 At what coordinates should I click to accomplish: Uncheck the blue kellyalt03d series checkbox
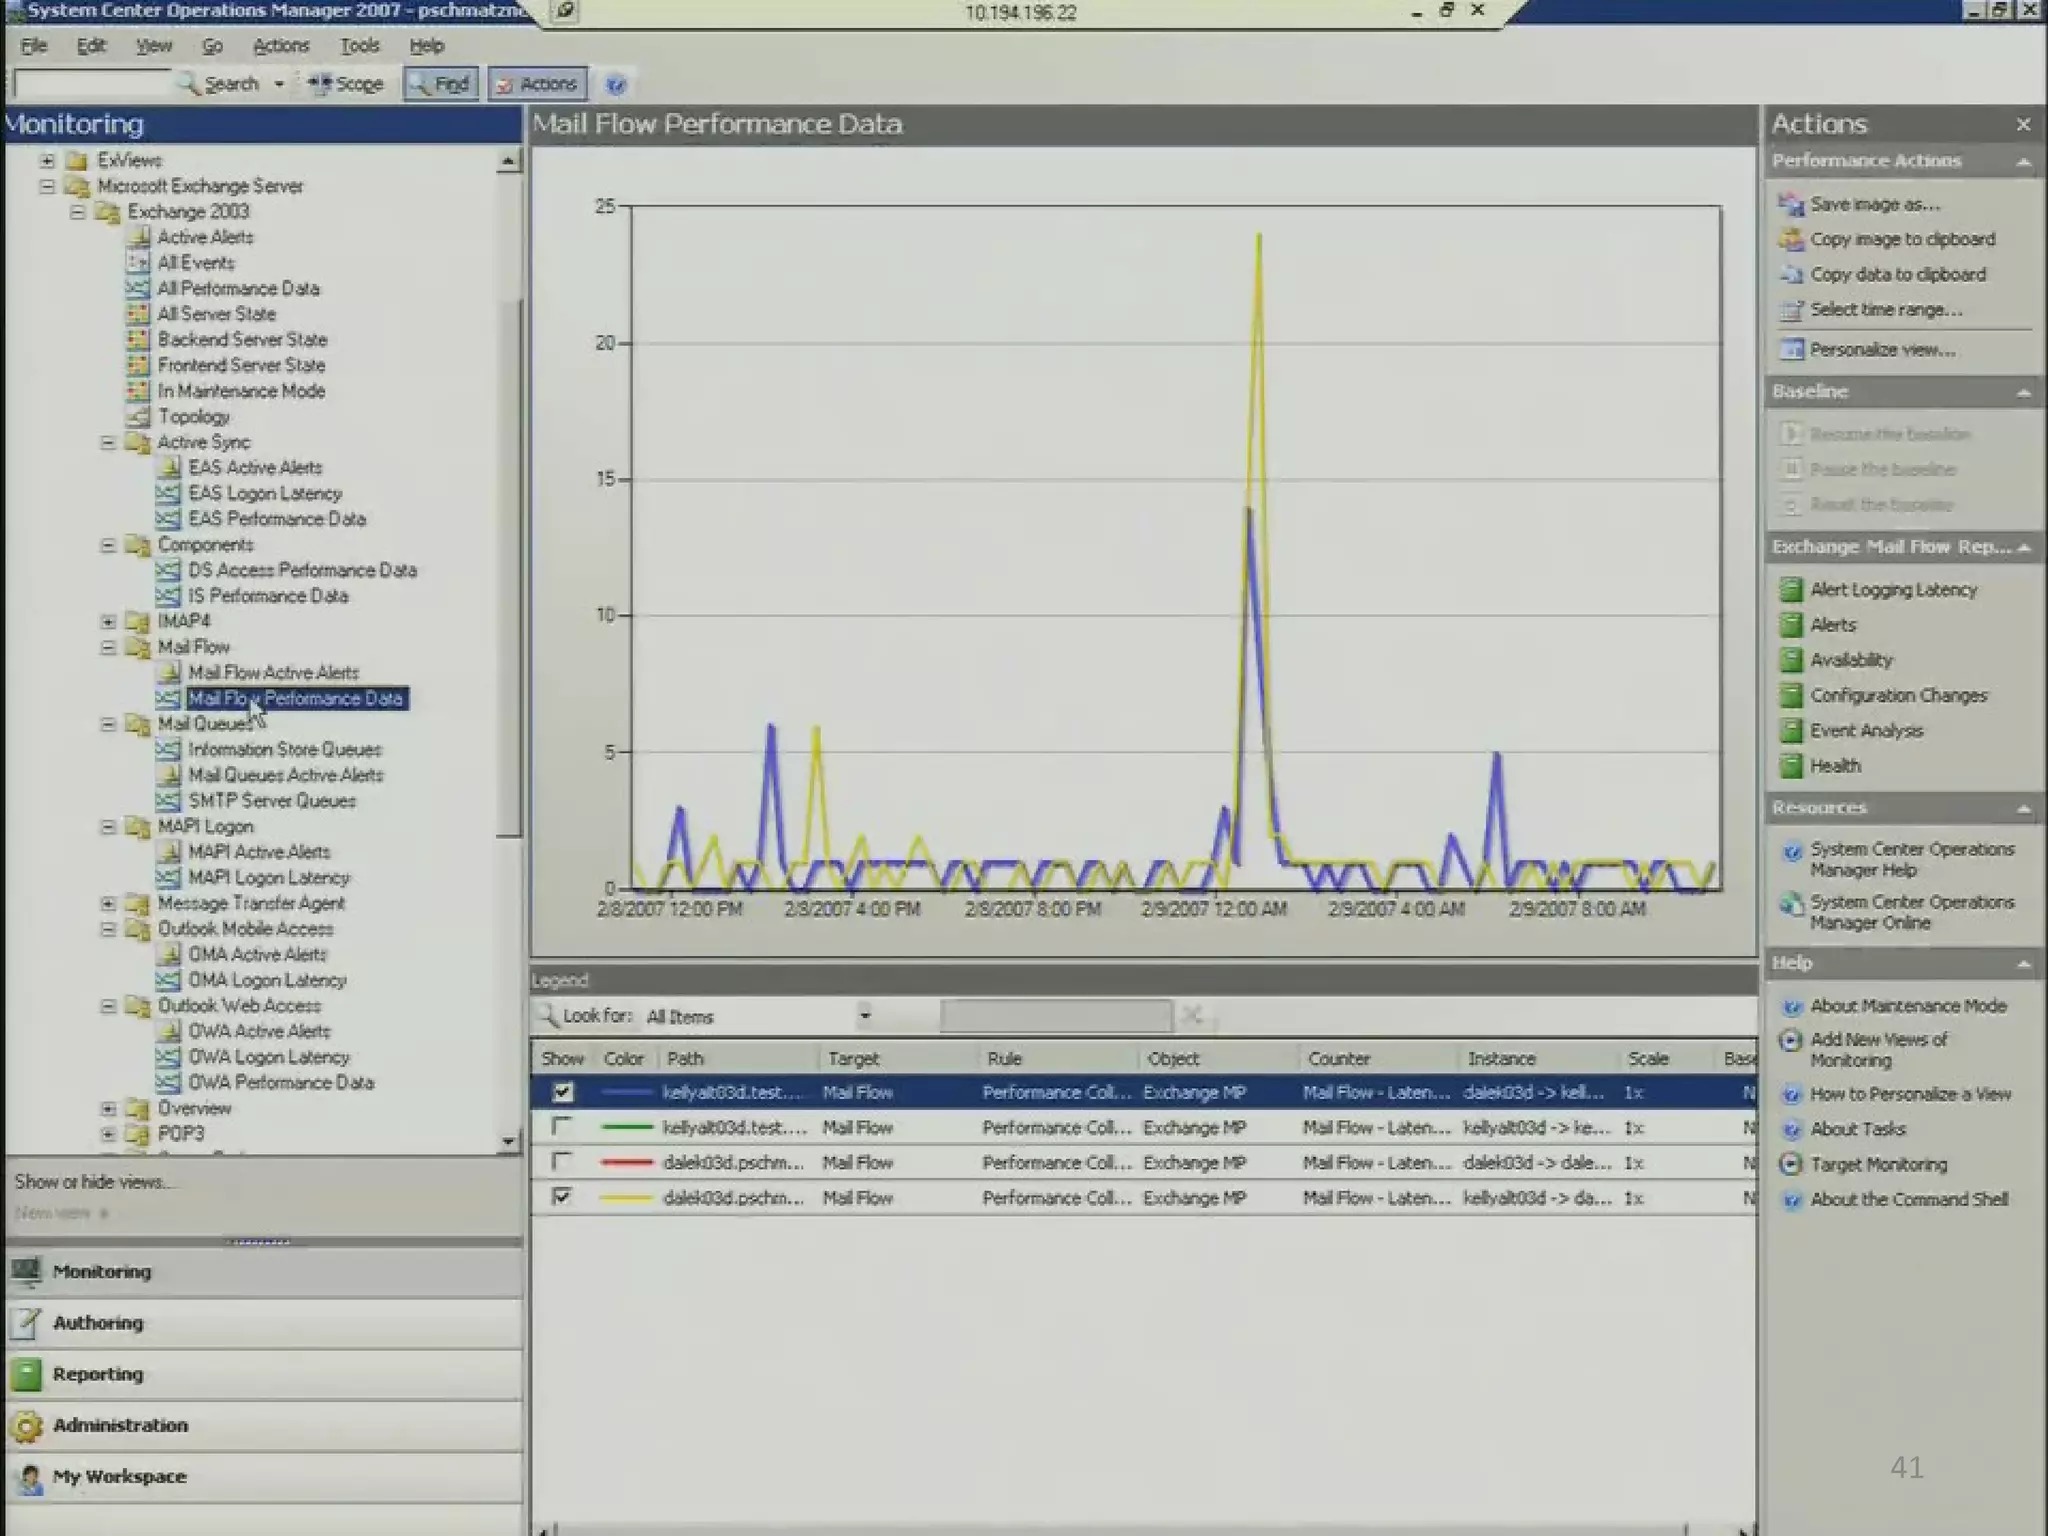[562, 1093]
